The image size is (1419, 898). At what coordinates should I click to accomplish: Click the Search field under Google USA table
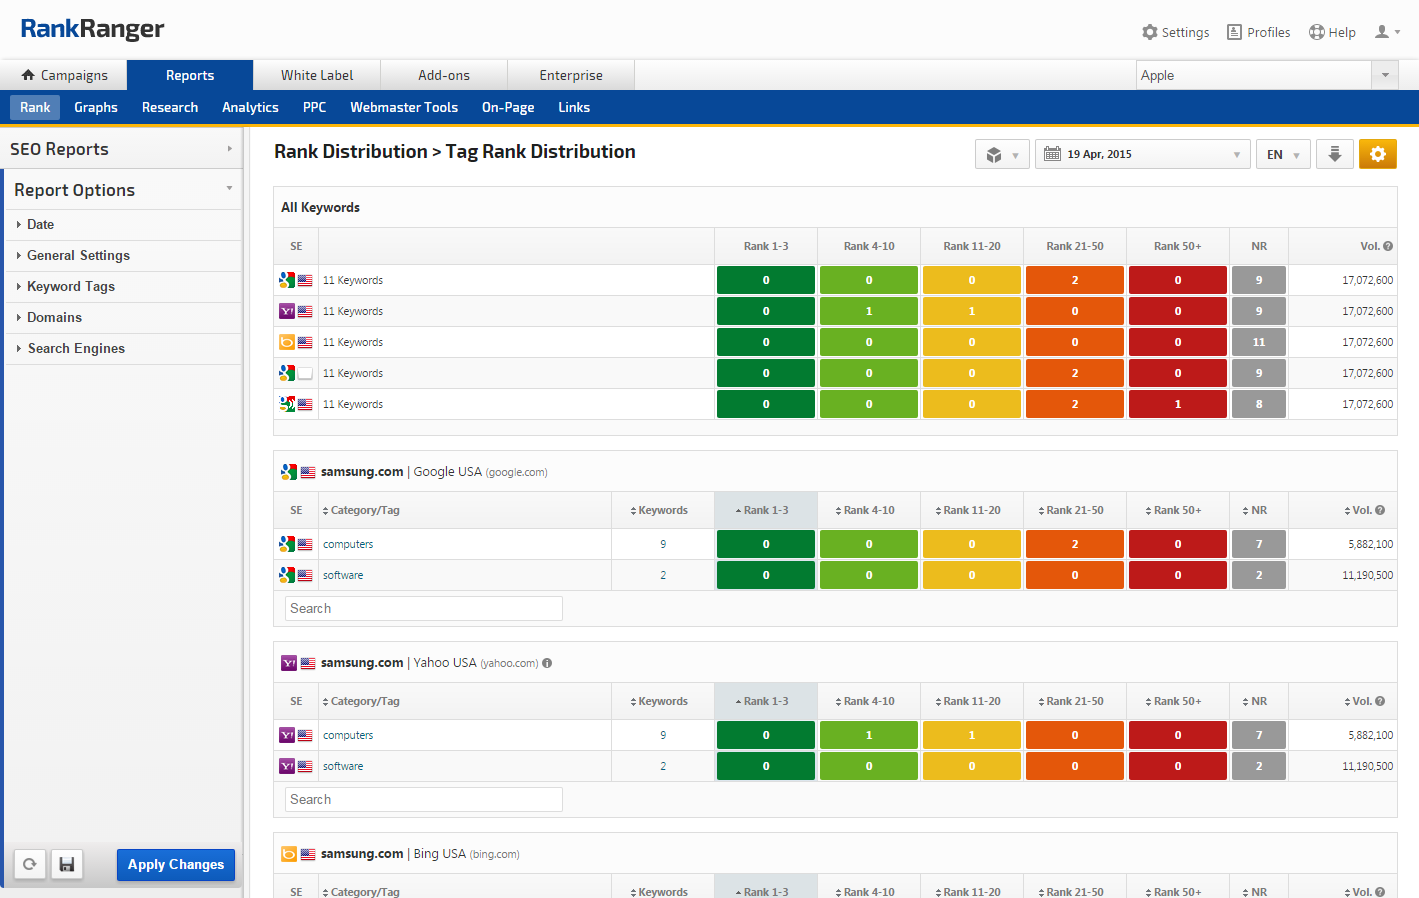pos(423,608)
